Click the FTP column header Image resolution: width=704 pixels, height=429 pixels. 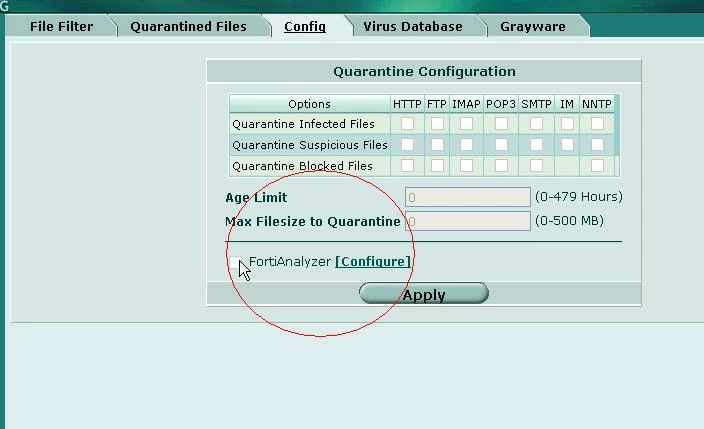click(x=437, y=104)
